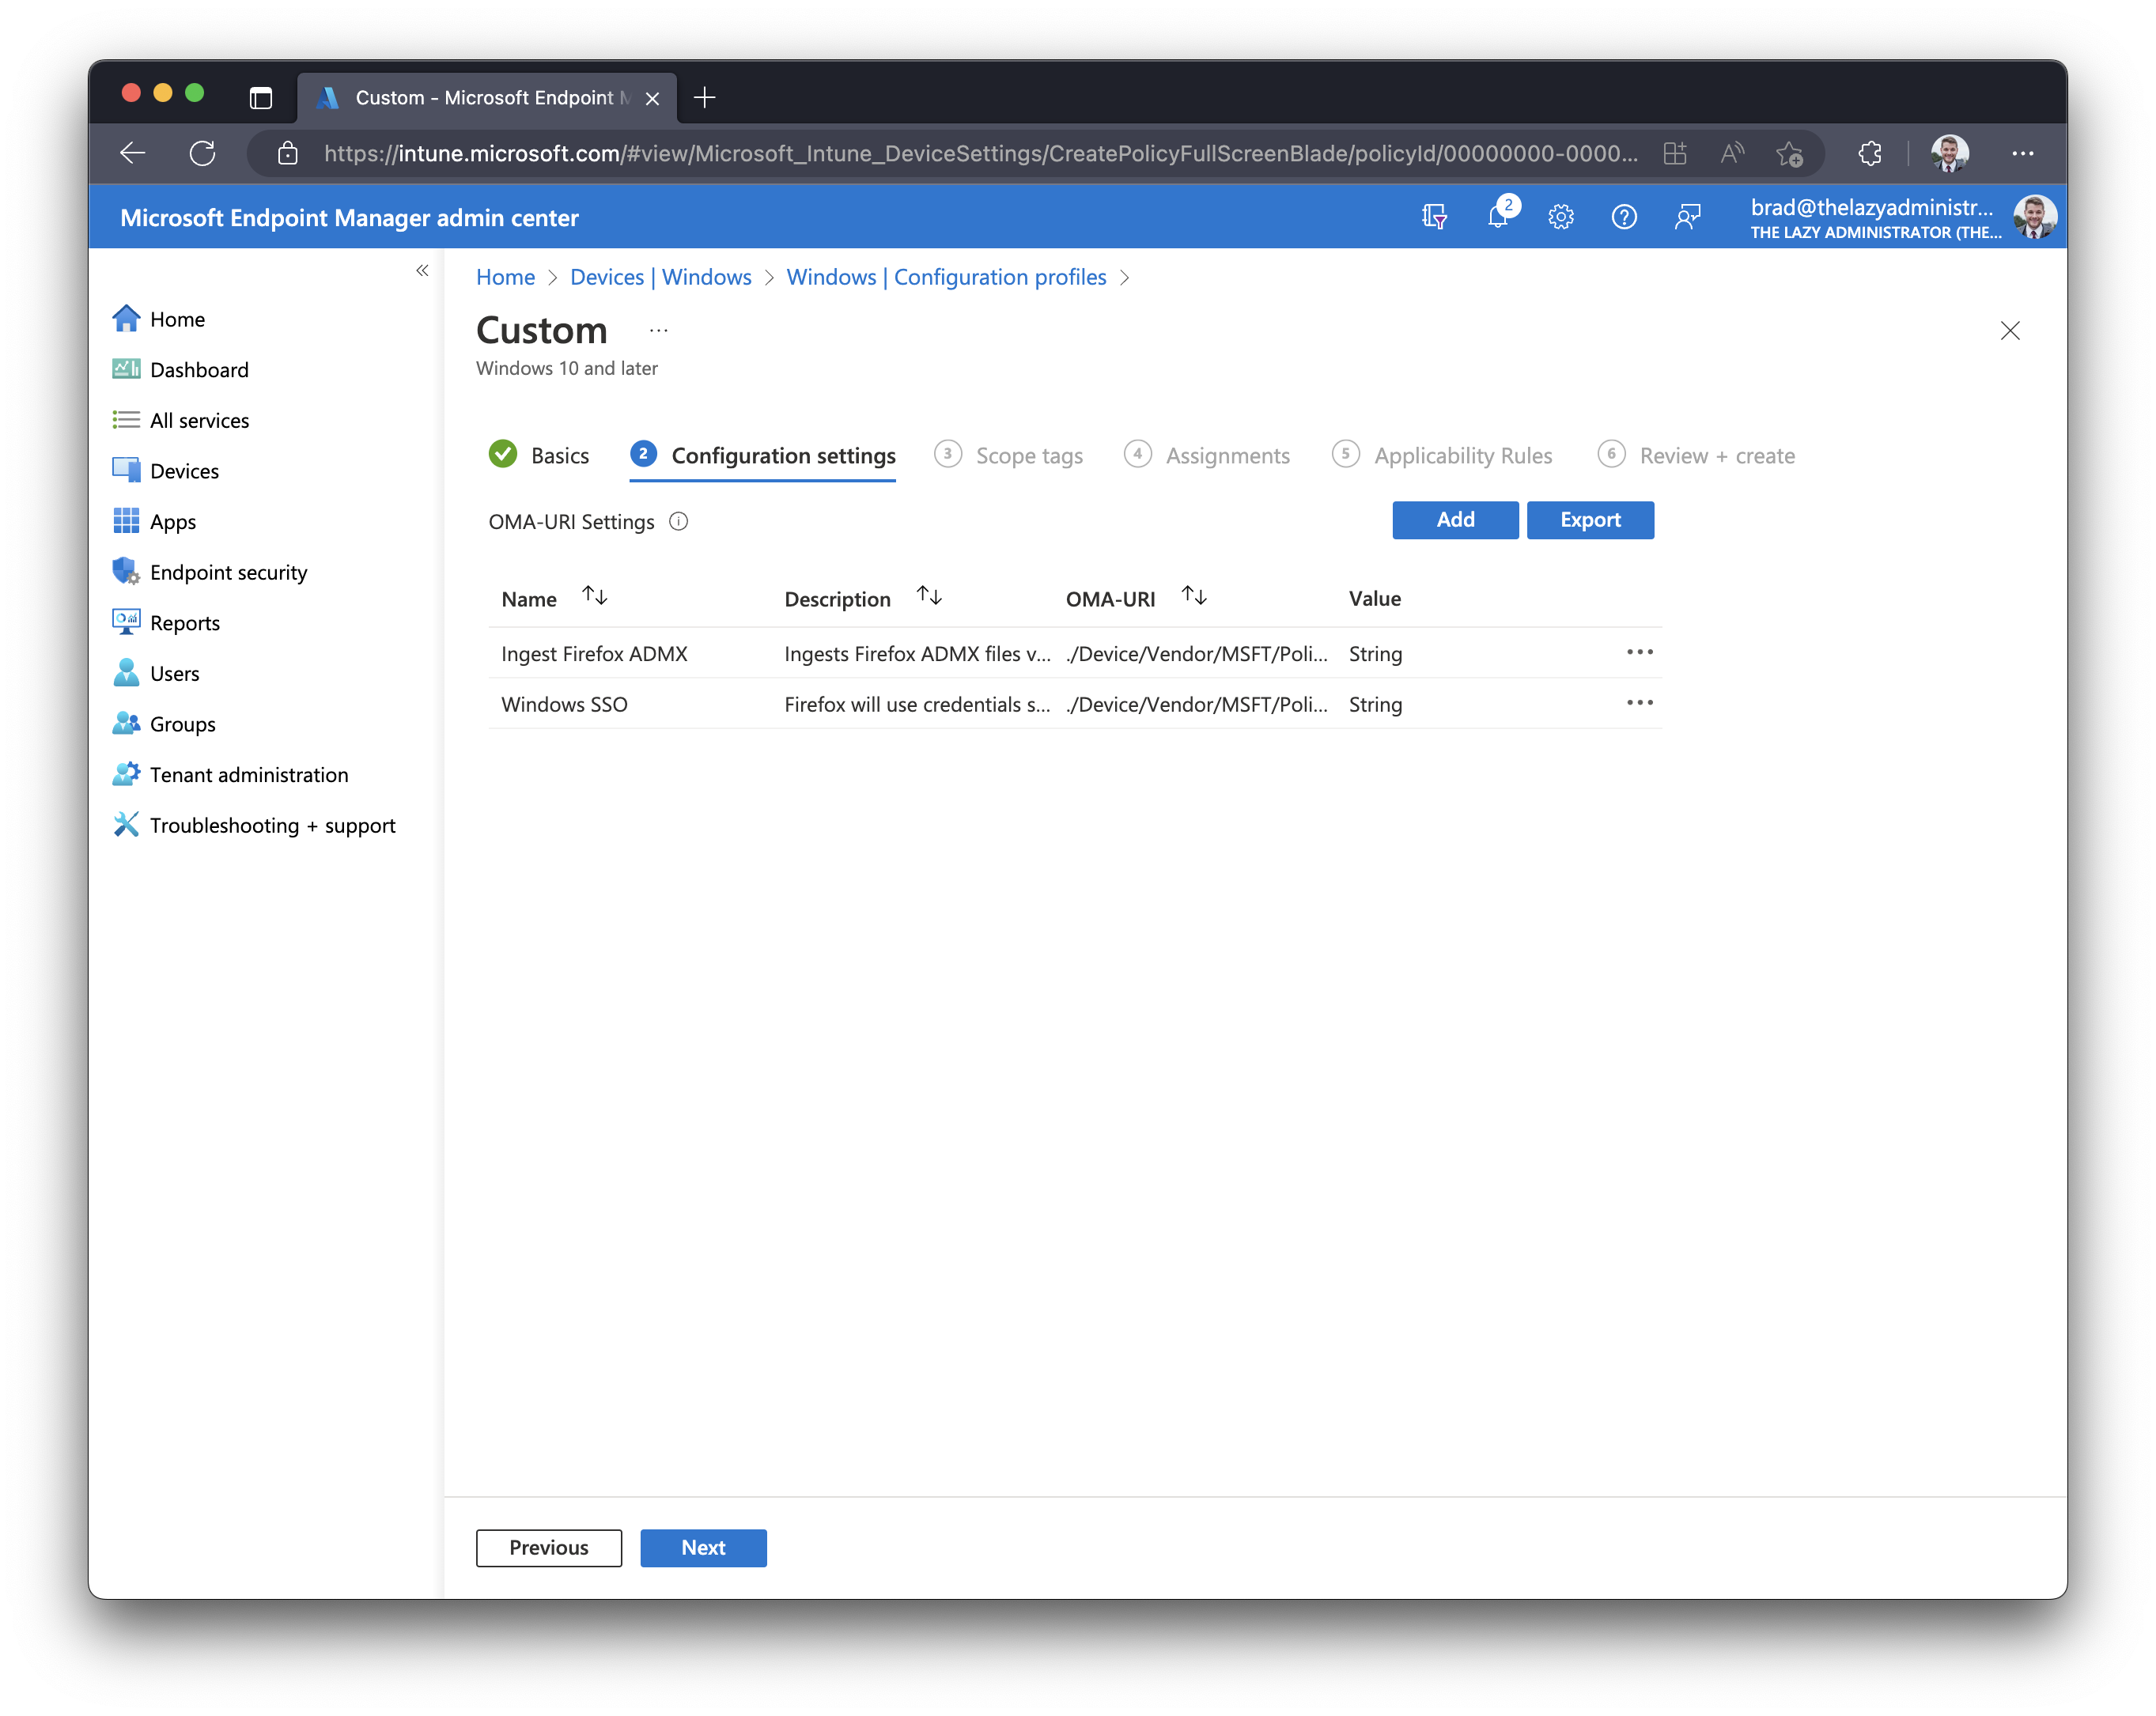
Task: Open more options for Windows SSO row
Action: click(1639, 704)
